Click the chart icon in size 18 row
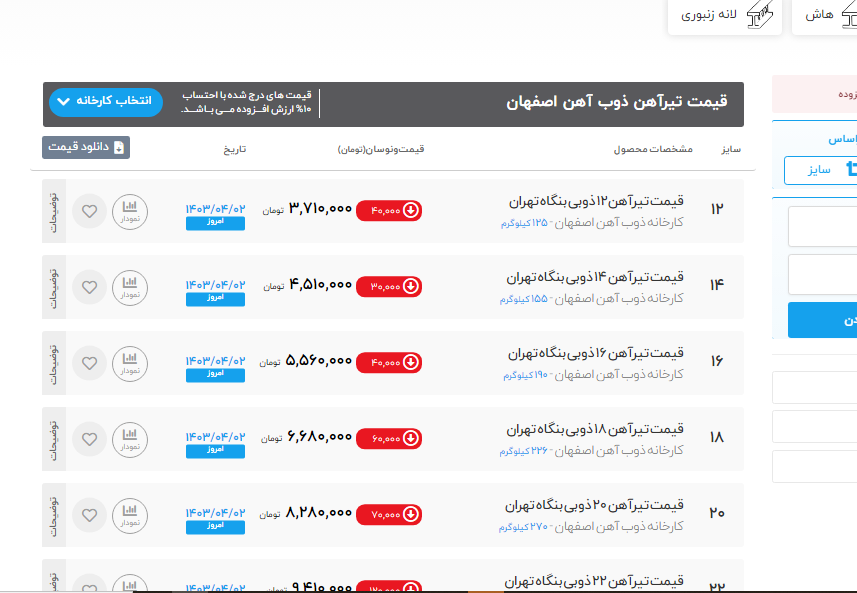Screen dimensions: 857x593 (129, 439)
